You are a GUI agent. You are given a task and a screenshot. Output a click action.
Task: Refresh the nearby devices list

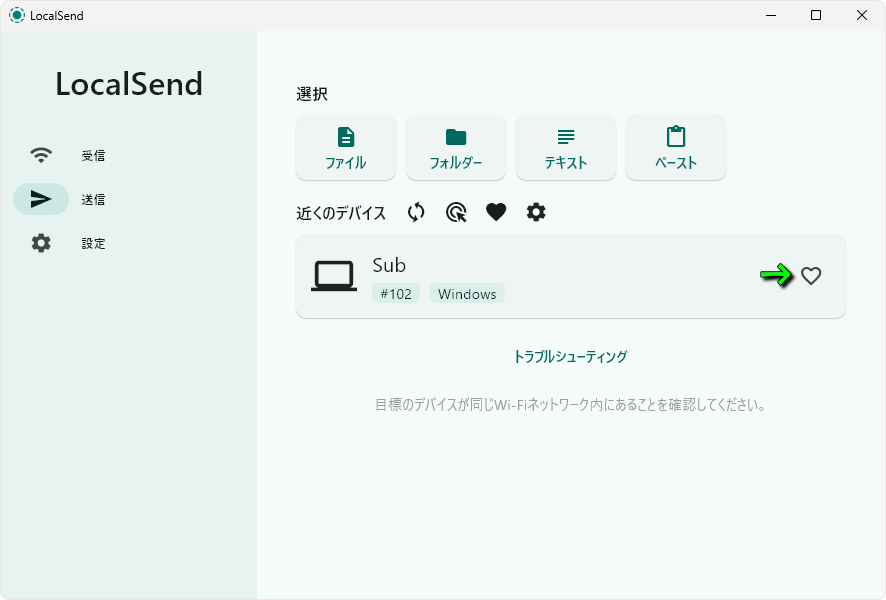pos(416,212)
